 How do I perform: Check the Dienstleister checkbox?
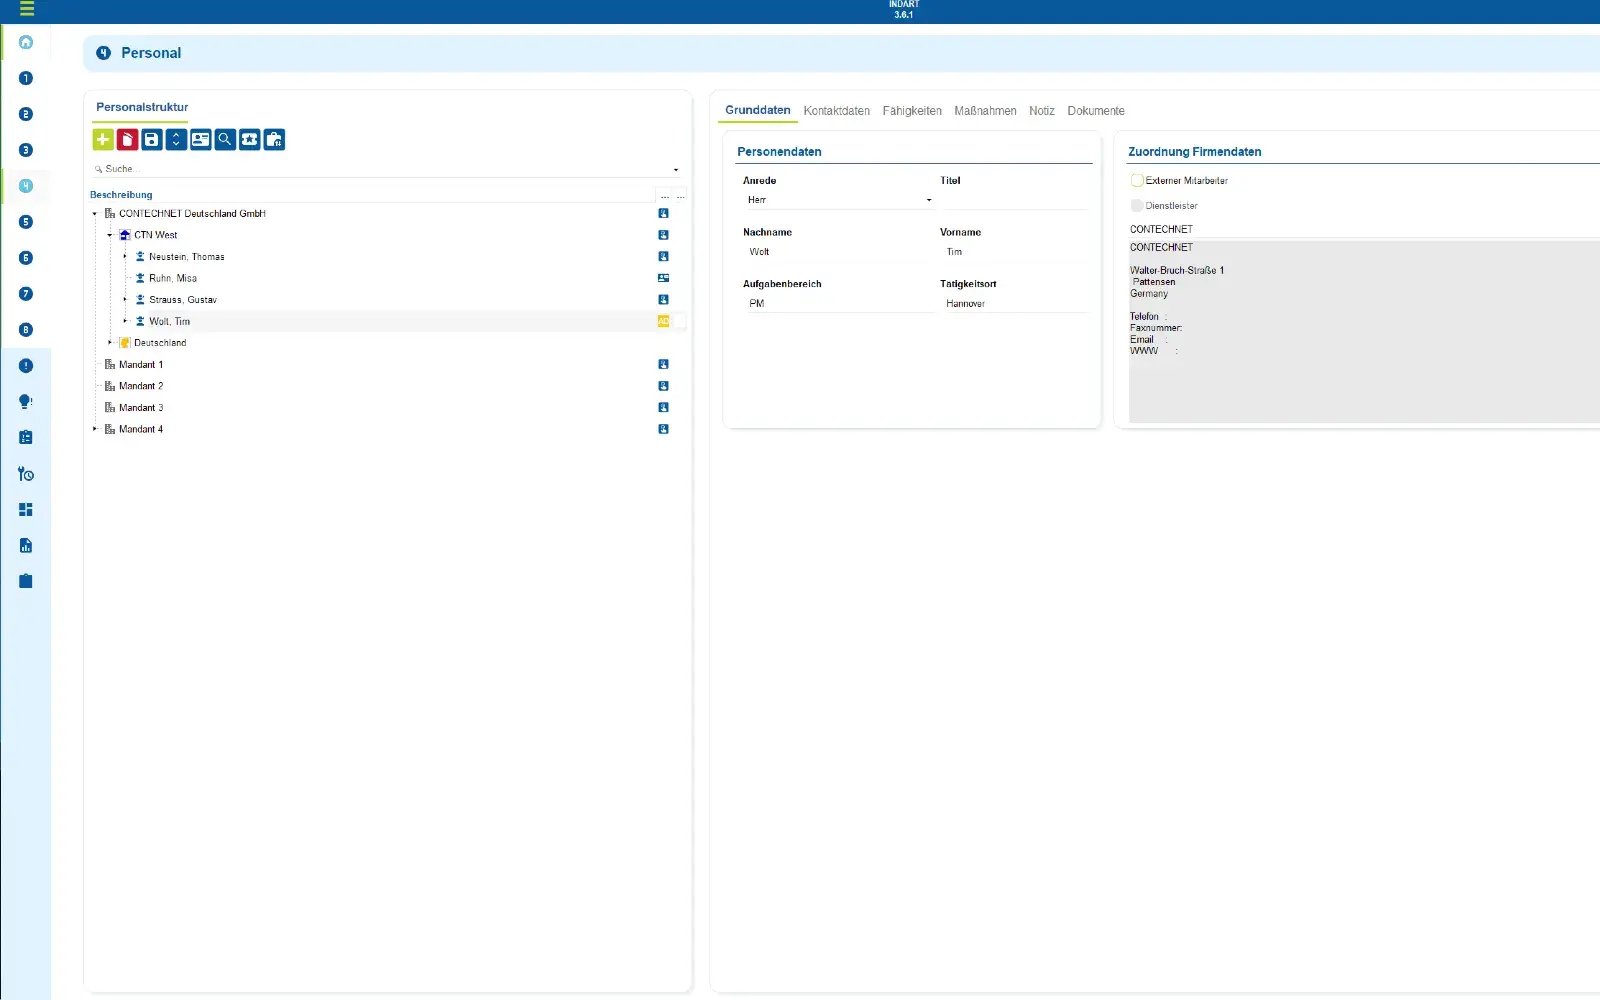coord(1136,205)
